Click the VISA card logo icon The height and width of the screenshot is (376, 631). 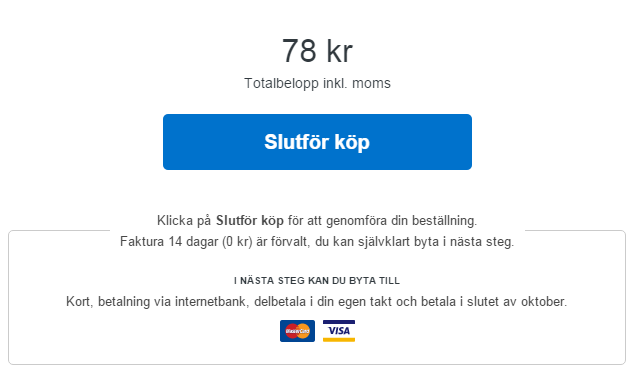pos(339,331)
